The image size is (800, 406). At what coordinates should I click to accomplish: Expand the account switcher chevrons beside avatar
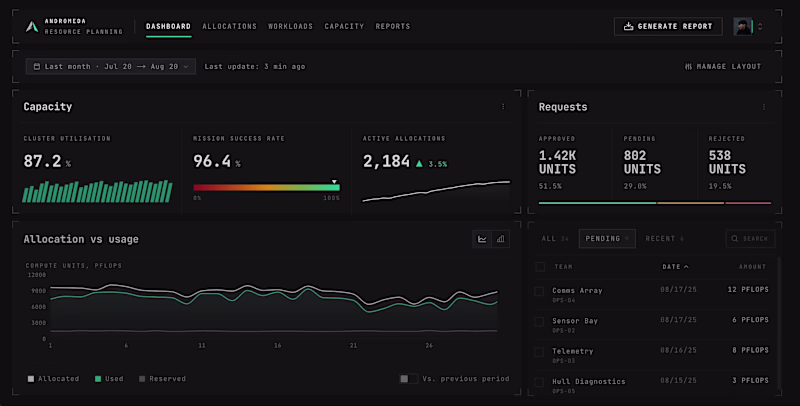tap(760, 27)
